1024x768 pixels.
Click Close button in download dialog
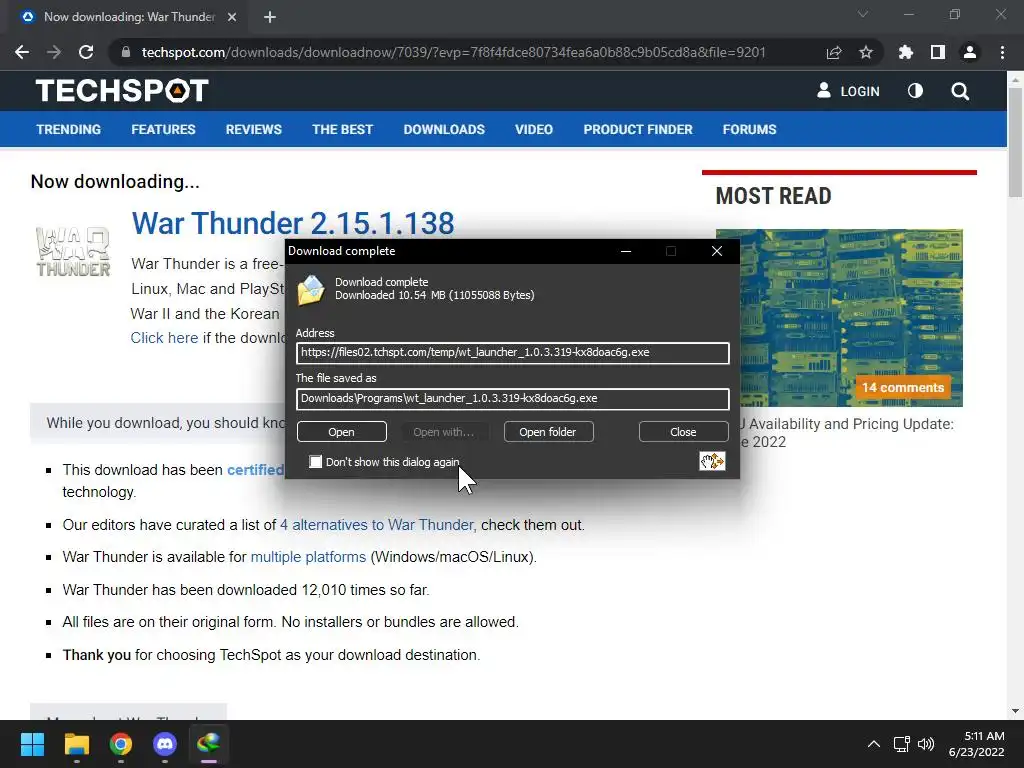point(683,432)
